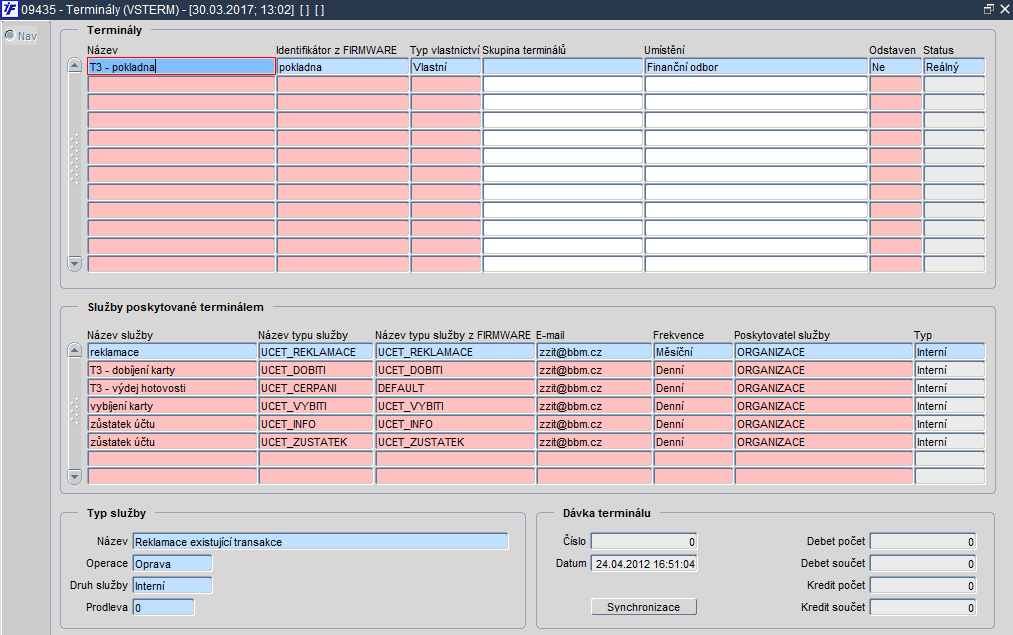Click the Datum field '24.04.2012 16:51:04'
This screenshot has height=635, width=1013.
pos(644,563)
